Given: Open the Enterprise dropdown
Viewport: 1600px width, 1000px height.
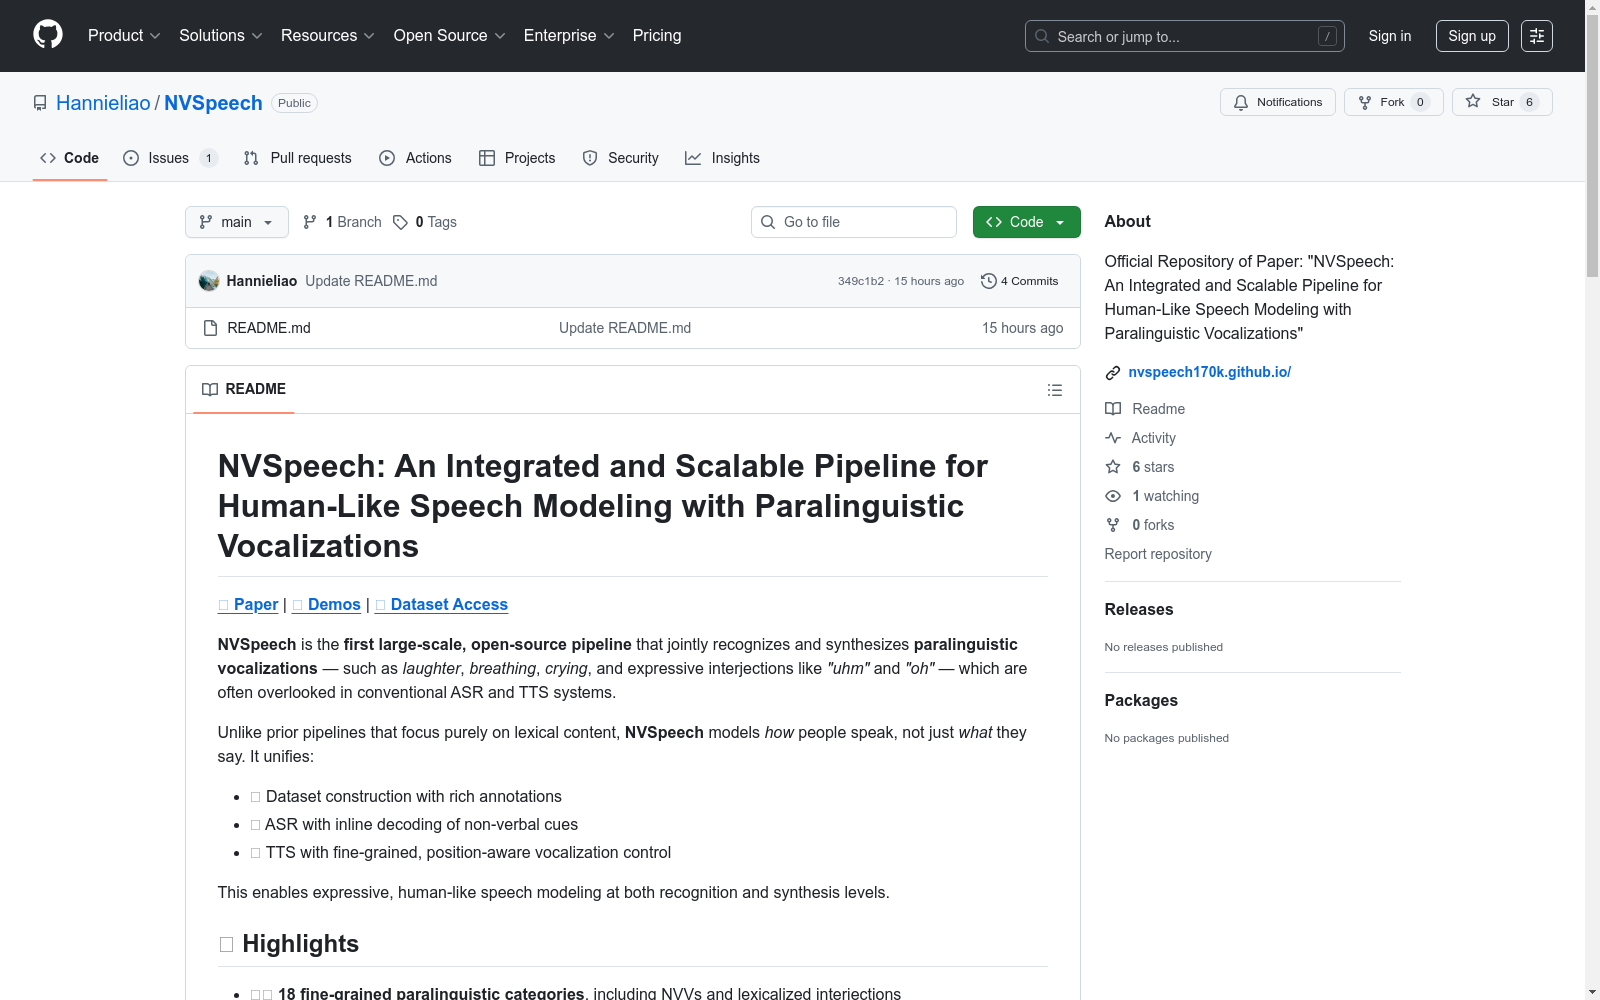Looking at the screenshot, I should [569, 36].
